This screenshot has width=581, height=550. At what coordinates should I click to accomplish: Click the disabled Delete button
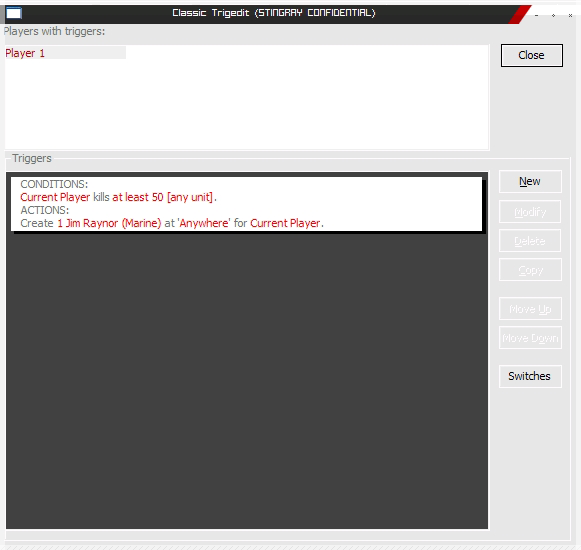tap(530, 241)
